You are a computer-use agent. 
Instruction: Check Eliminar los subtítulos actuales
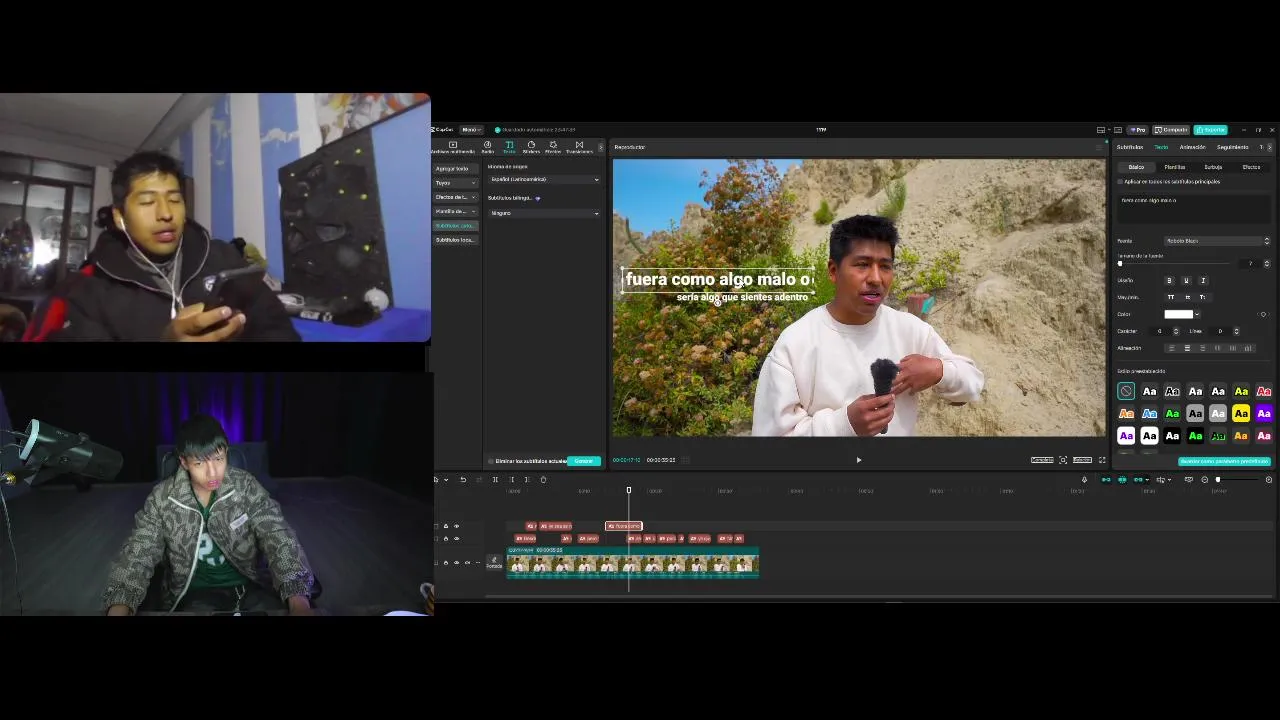point(491,461)
